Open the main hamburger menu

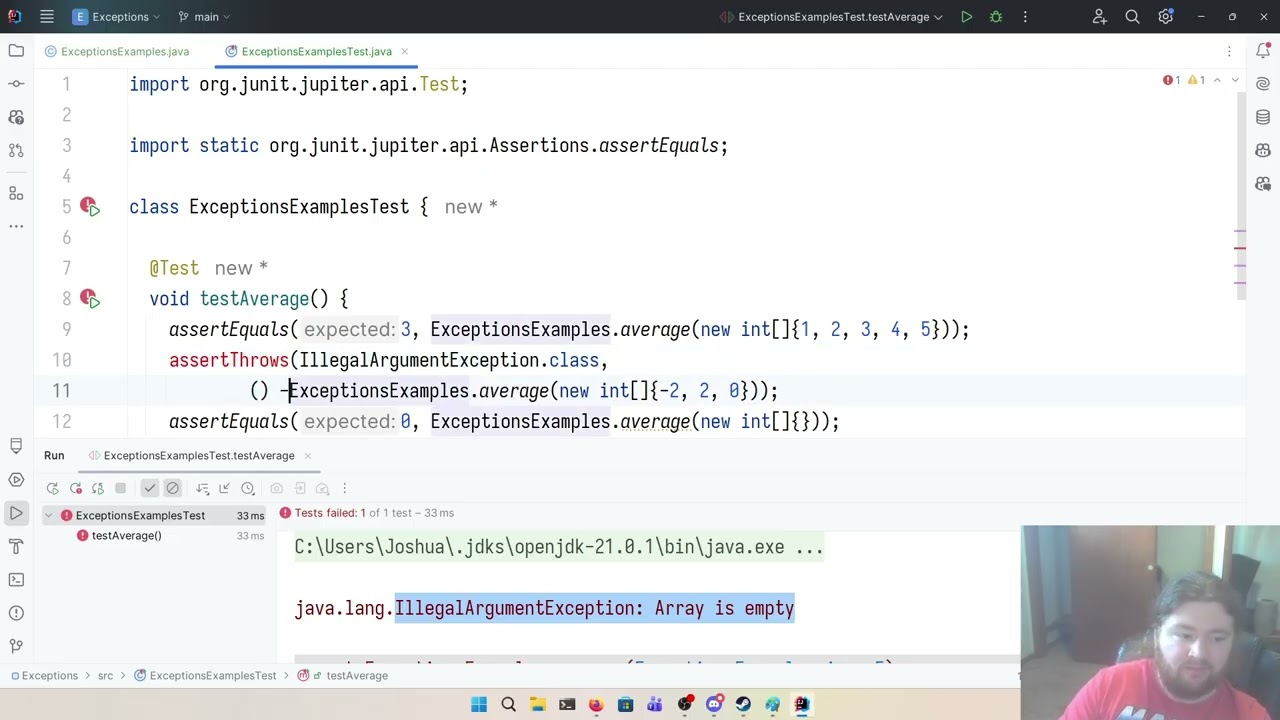pos(47,17)
